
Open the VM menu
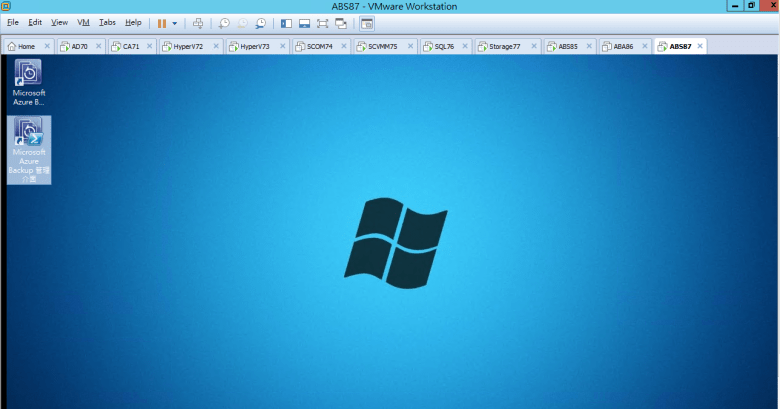coord(83,22)
